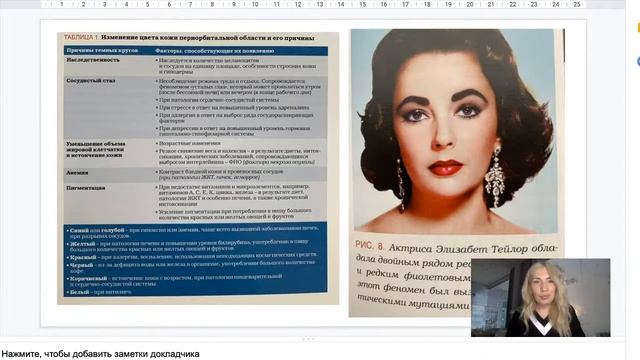Select the table image about periorbital skin color
This screenshot has height=360, width=640.
pyautogui.click(x=198, y=168)
